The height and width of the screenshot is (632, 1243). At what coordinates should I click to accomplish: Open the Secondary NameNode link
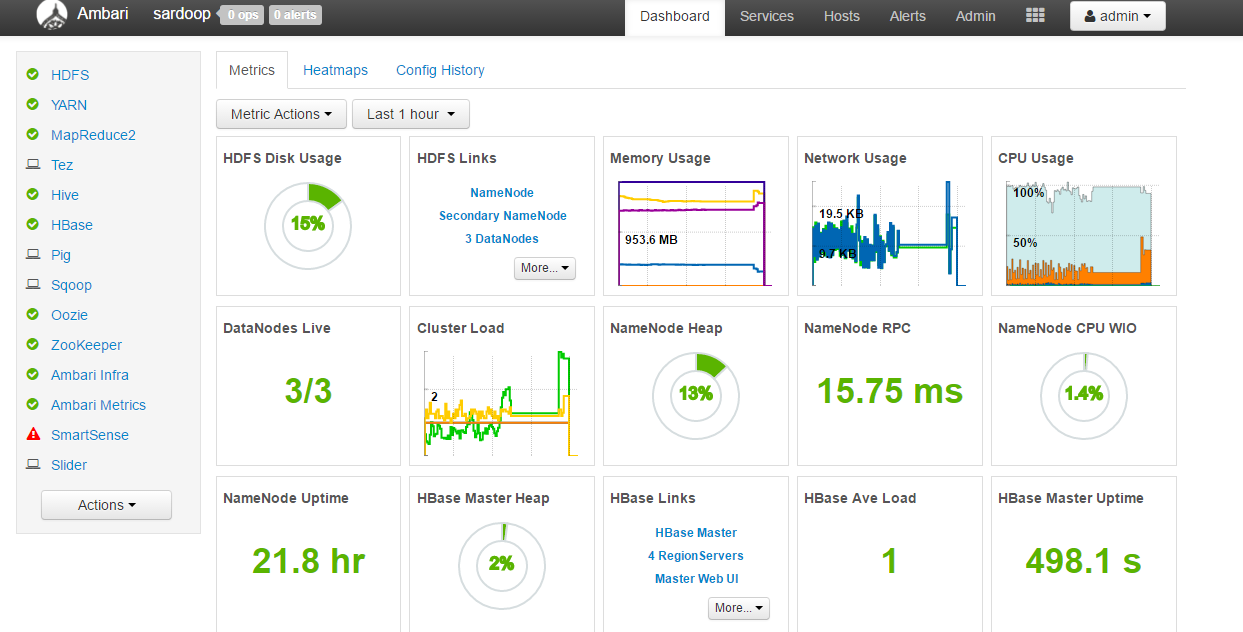tap(502, 216)
